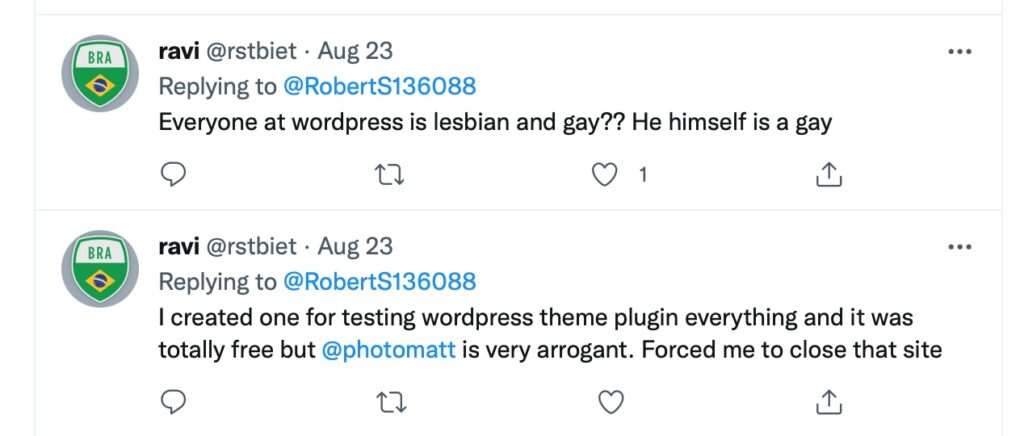Reply to the first tweet about wordpress
Image resolution: width=1024 pixels, height=436 pixels.
pyautogui.click(x=174, y=175)
